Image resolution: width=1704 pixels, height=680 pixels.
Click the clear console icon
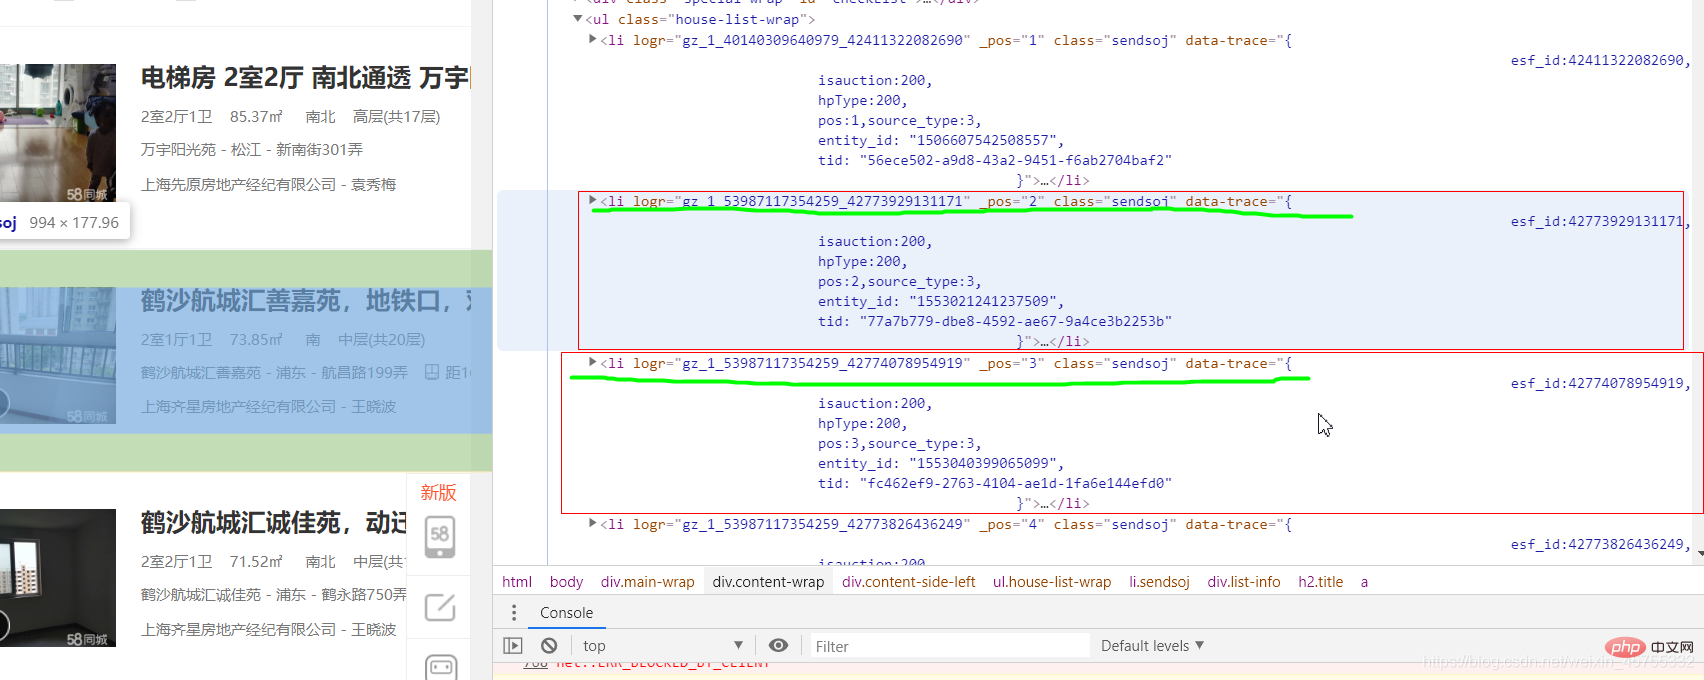[549, 646]
